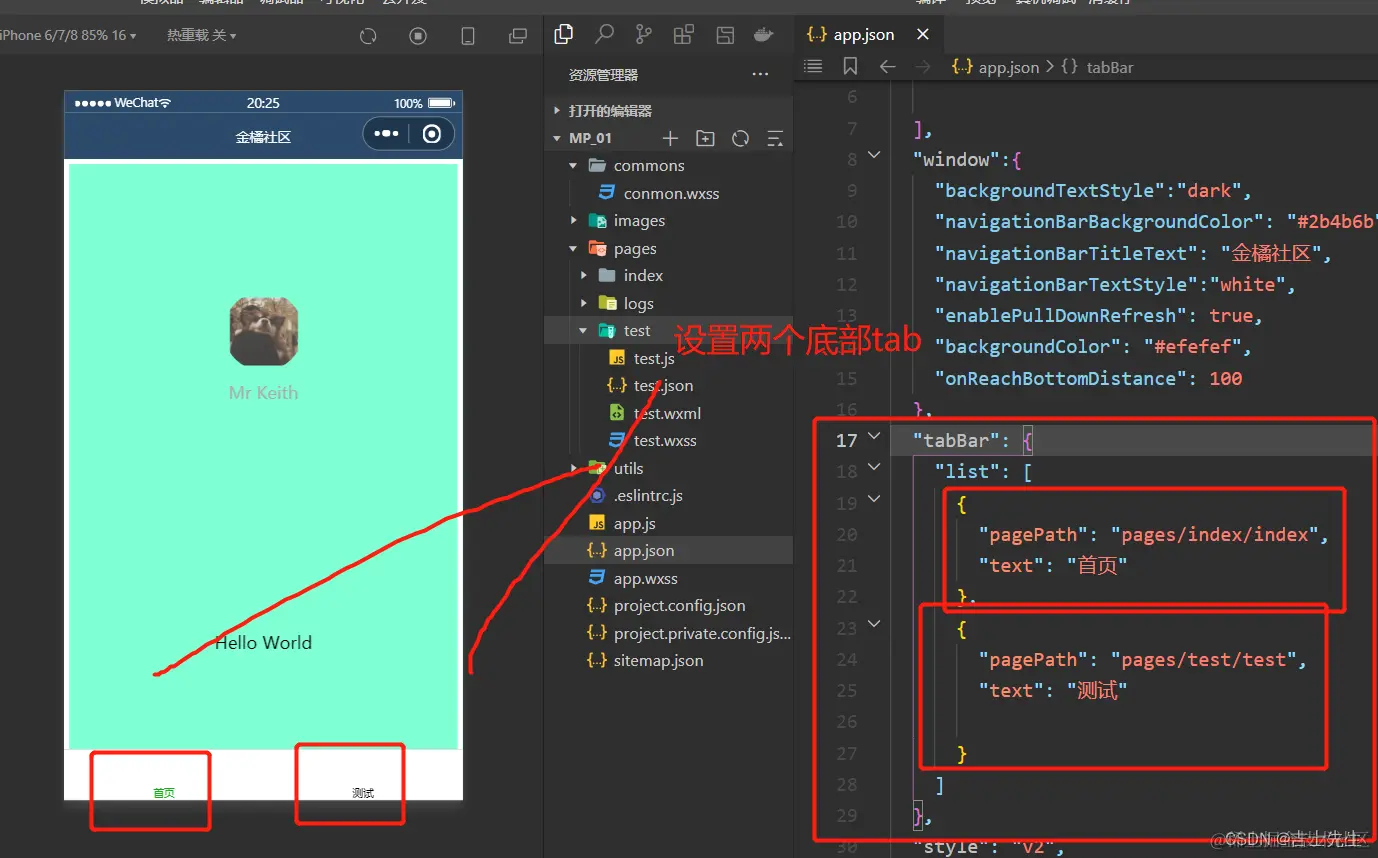This screenshot has width=1378, height=858.
Task: Expand the index folder
Action: 584,276
